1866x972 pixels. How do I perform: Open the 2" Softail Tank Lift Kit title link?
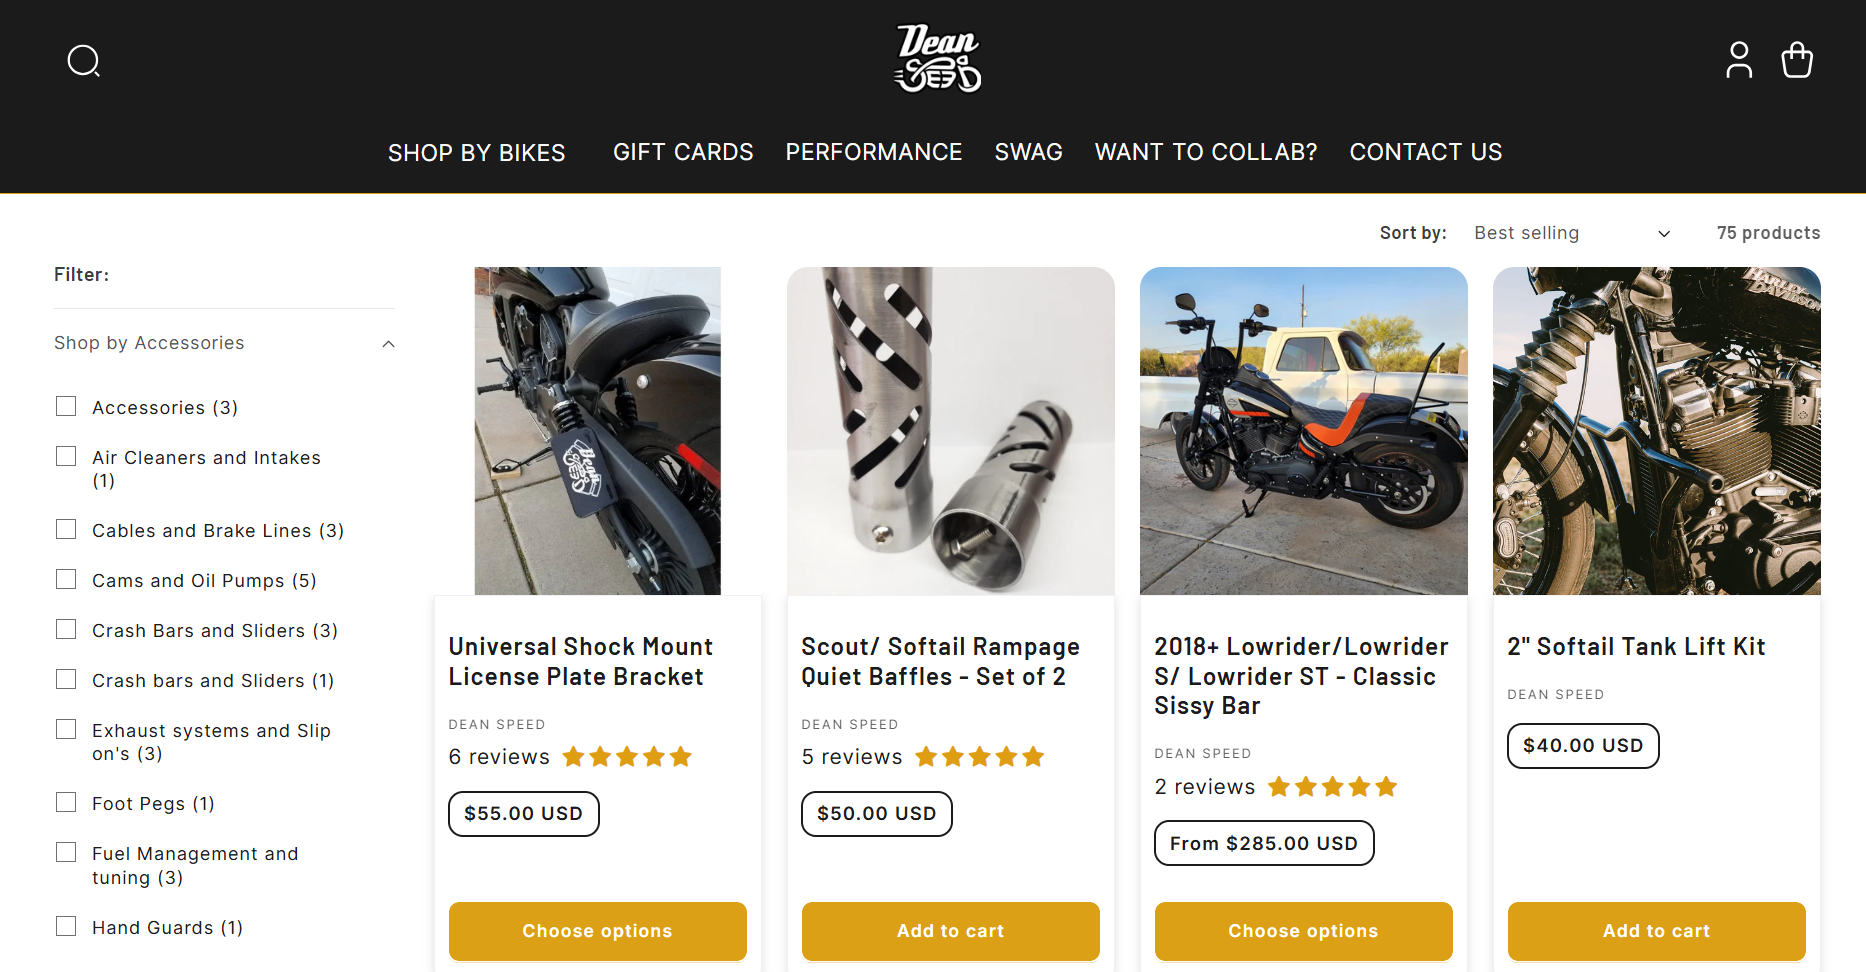pyautogui.click(x=1636, y=647)
